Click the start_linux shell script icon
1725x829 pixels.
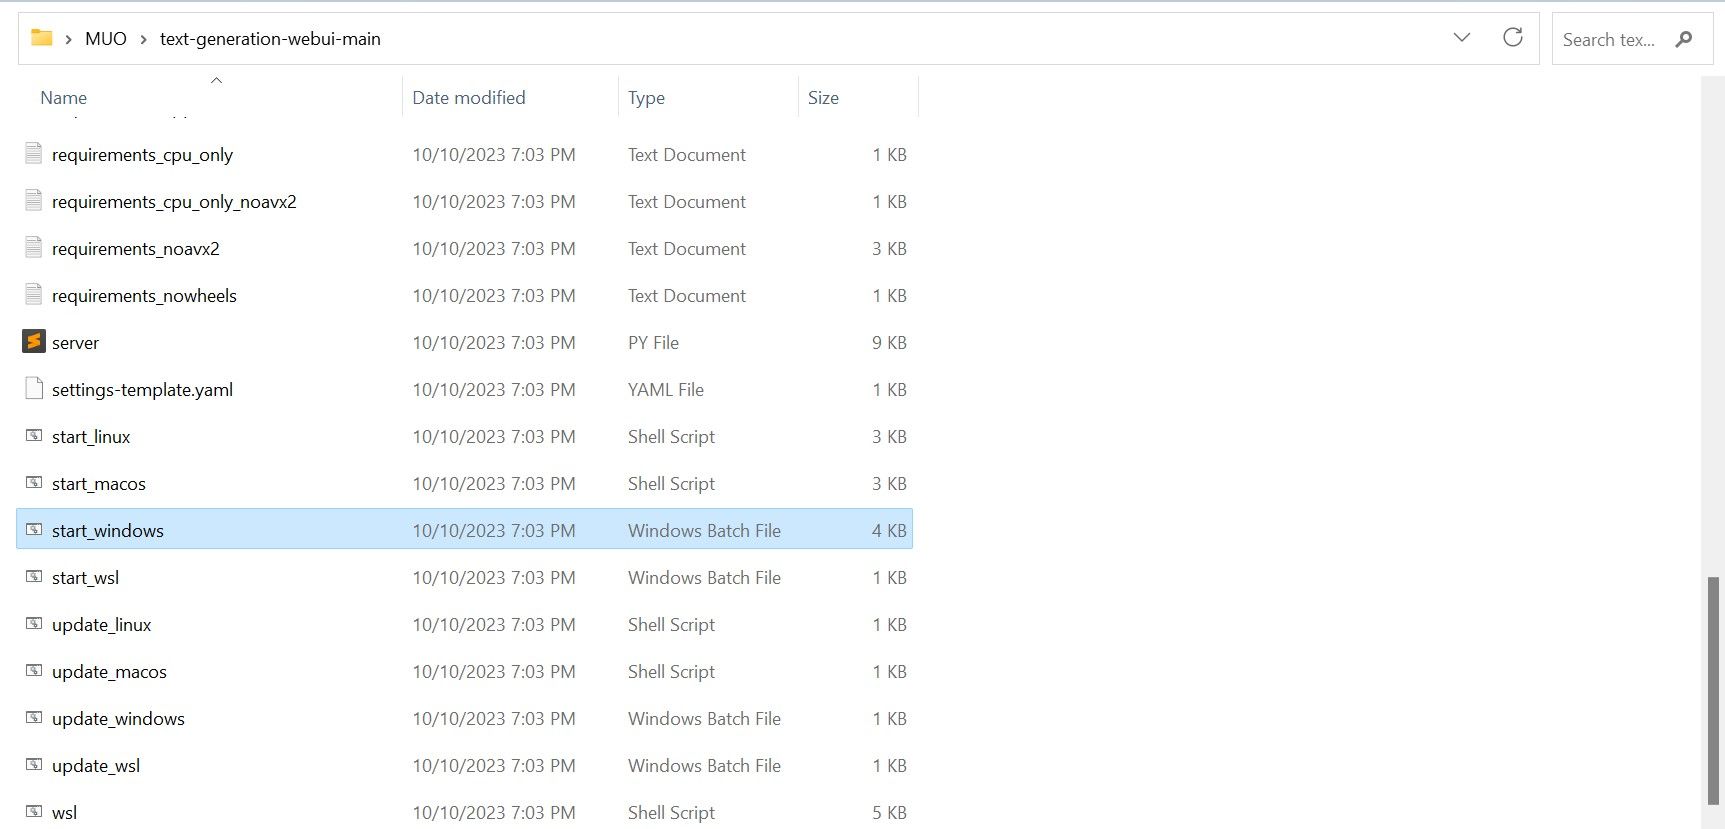click(x=33, y=436)
